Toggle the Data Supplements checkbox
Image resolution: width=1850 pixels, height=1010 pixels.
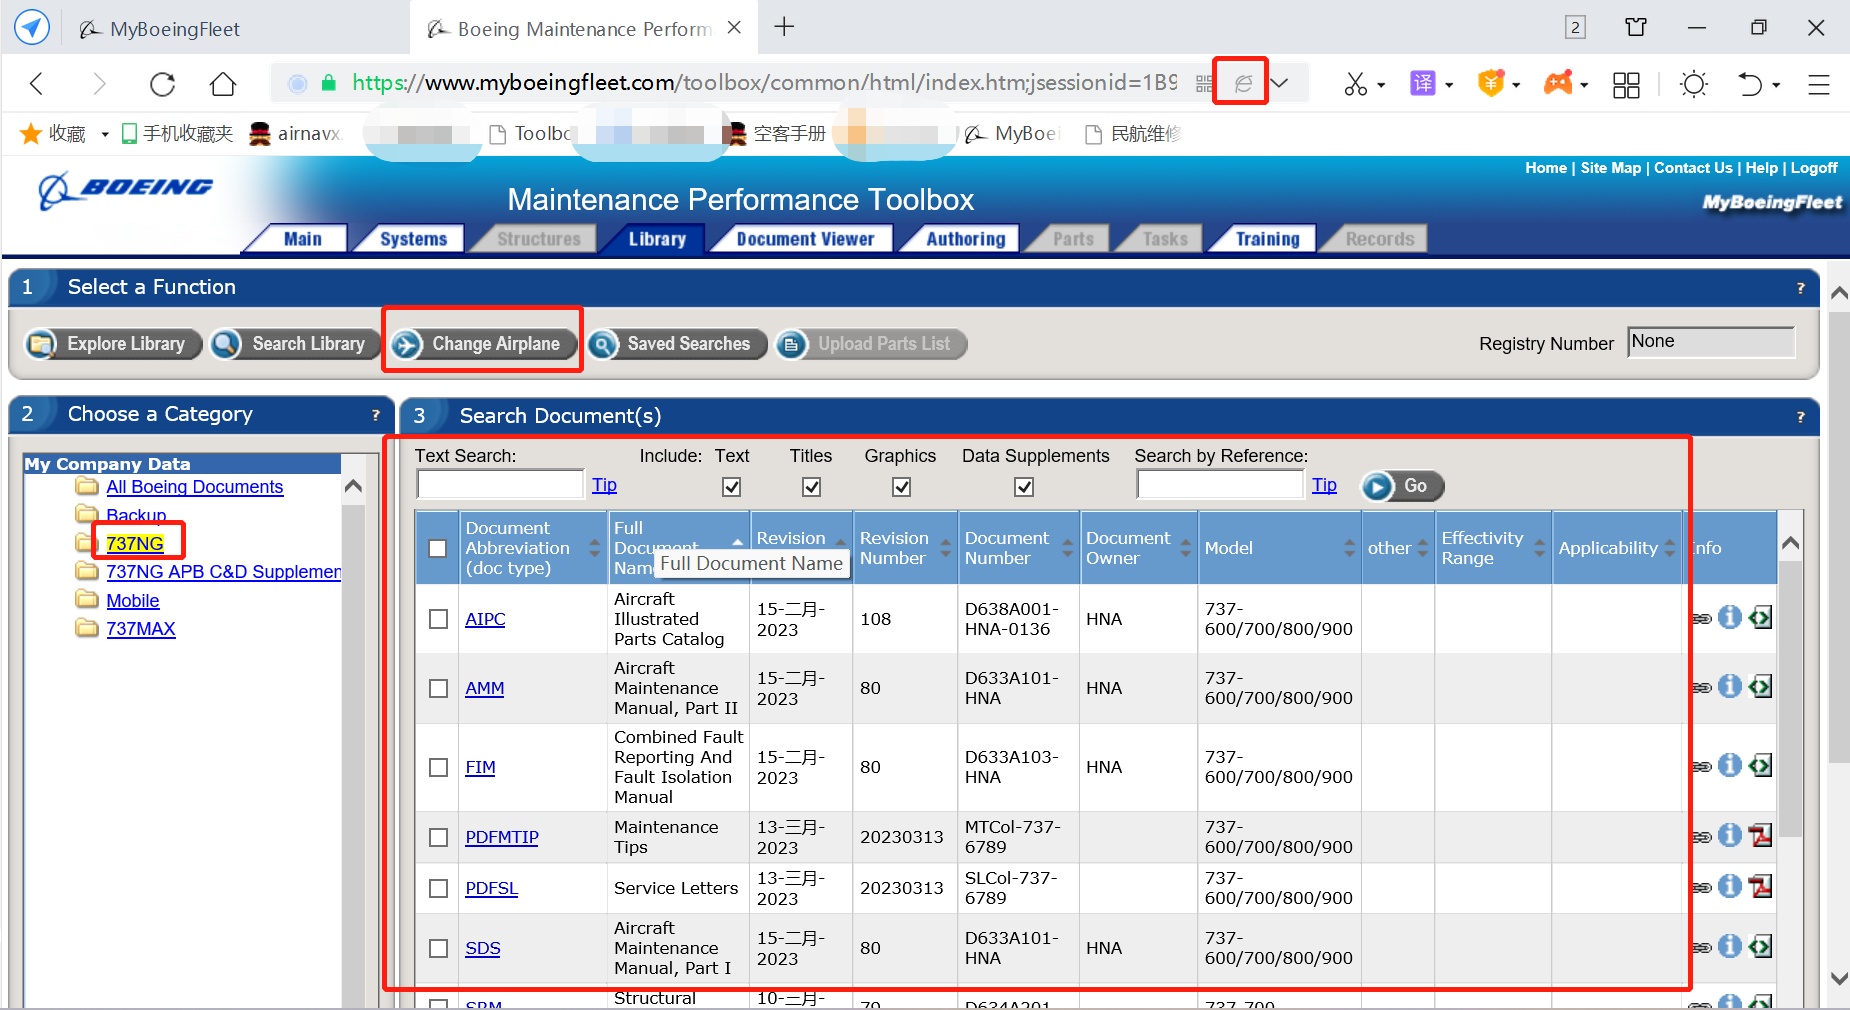[x=1024, y=487]
